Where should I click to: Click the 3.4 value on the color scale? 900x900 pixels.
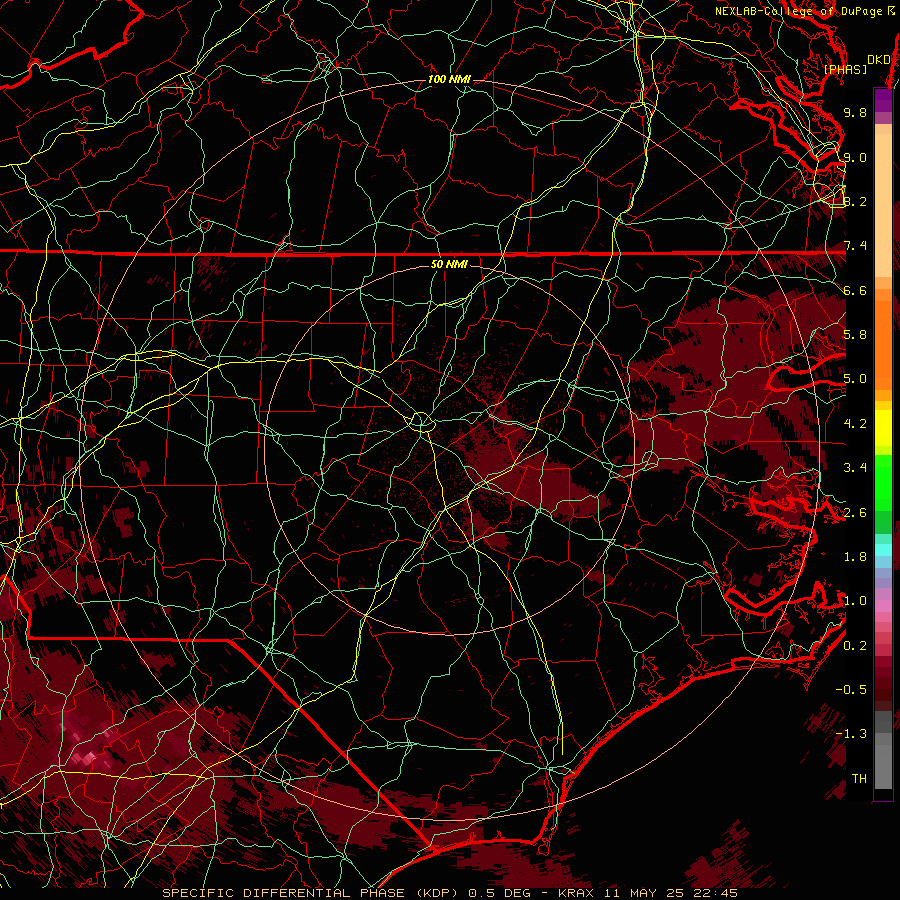[x=855, y=468]
